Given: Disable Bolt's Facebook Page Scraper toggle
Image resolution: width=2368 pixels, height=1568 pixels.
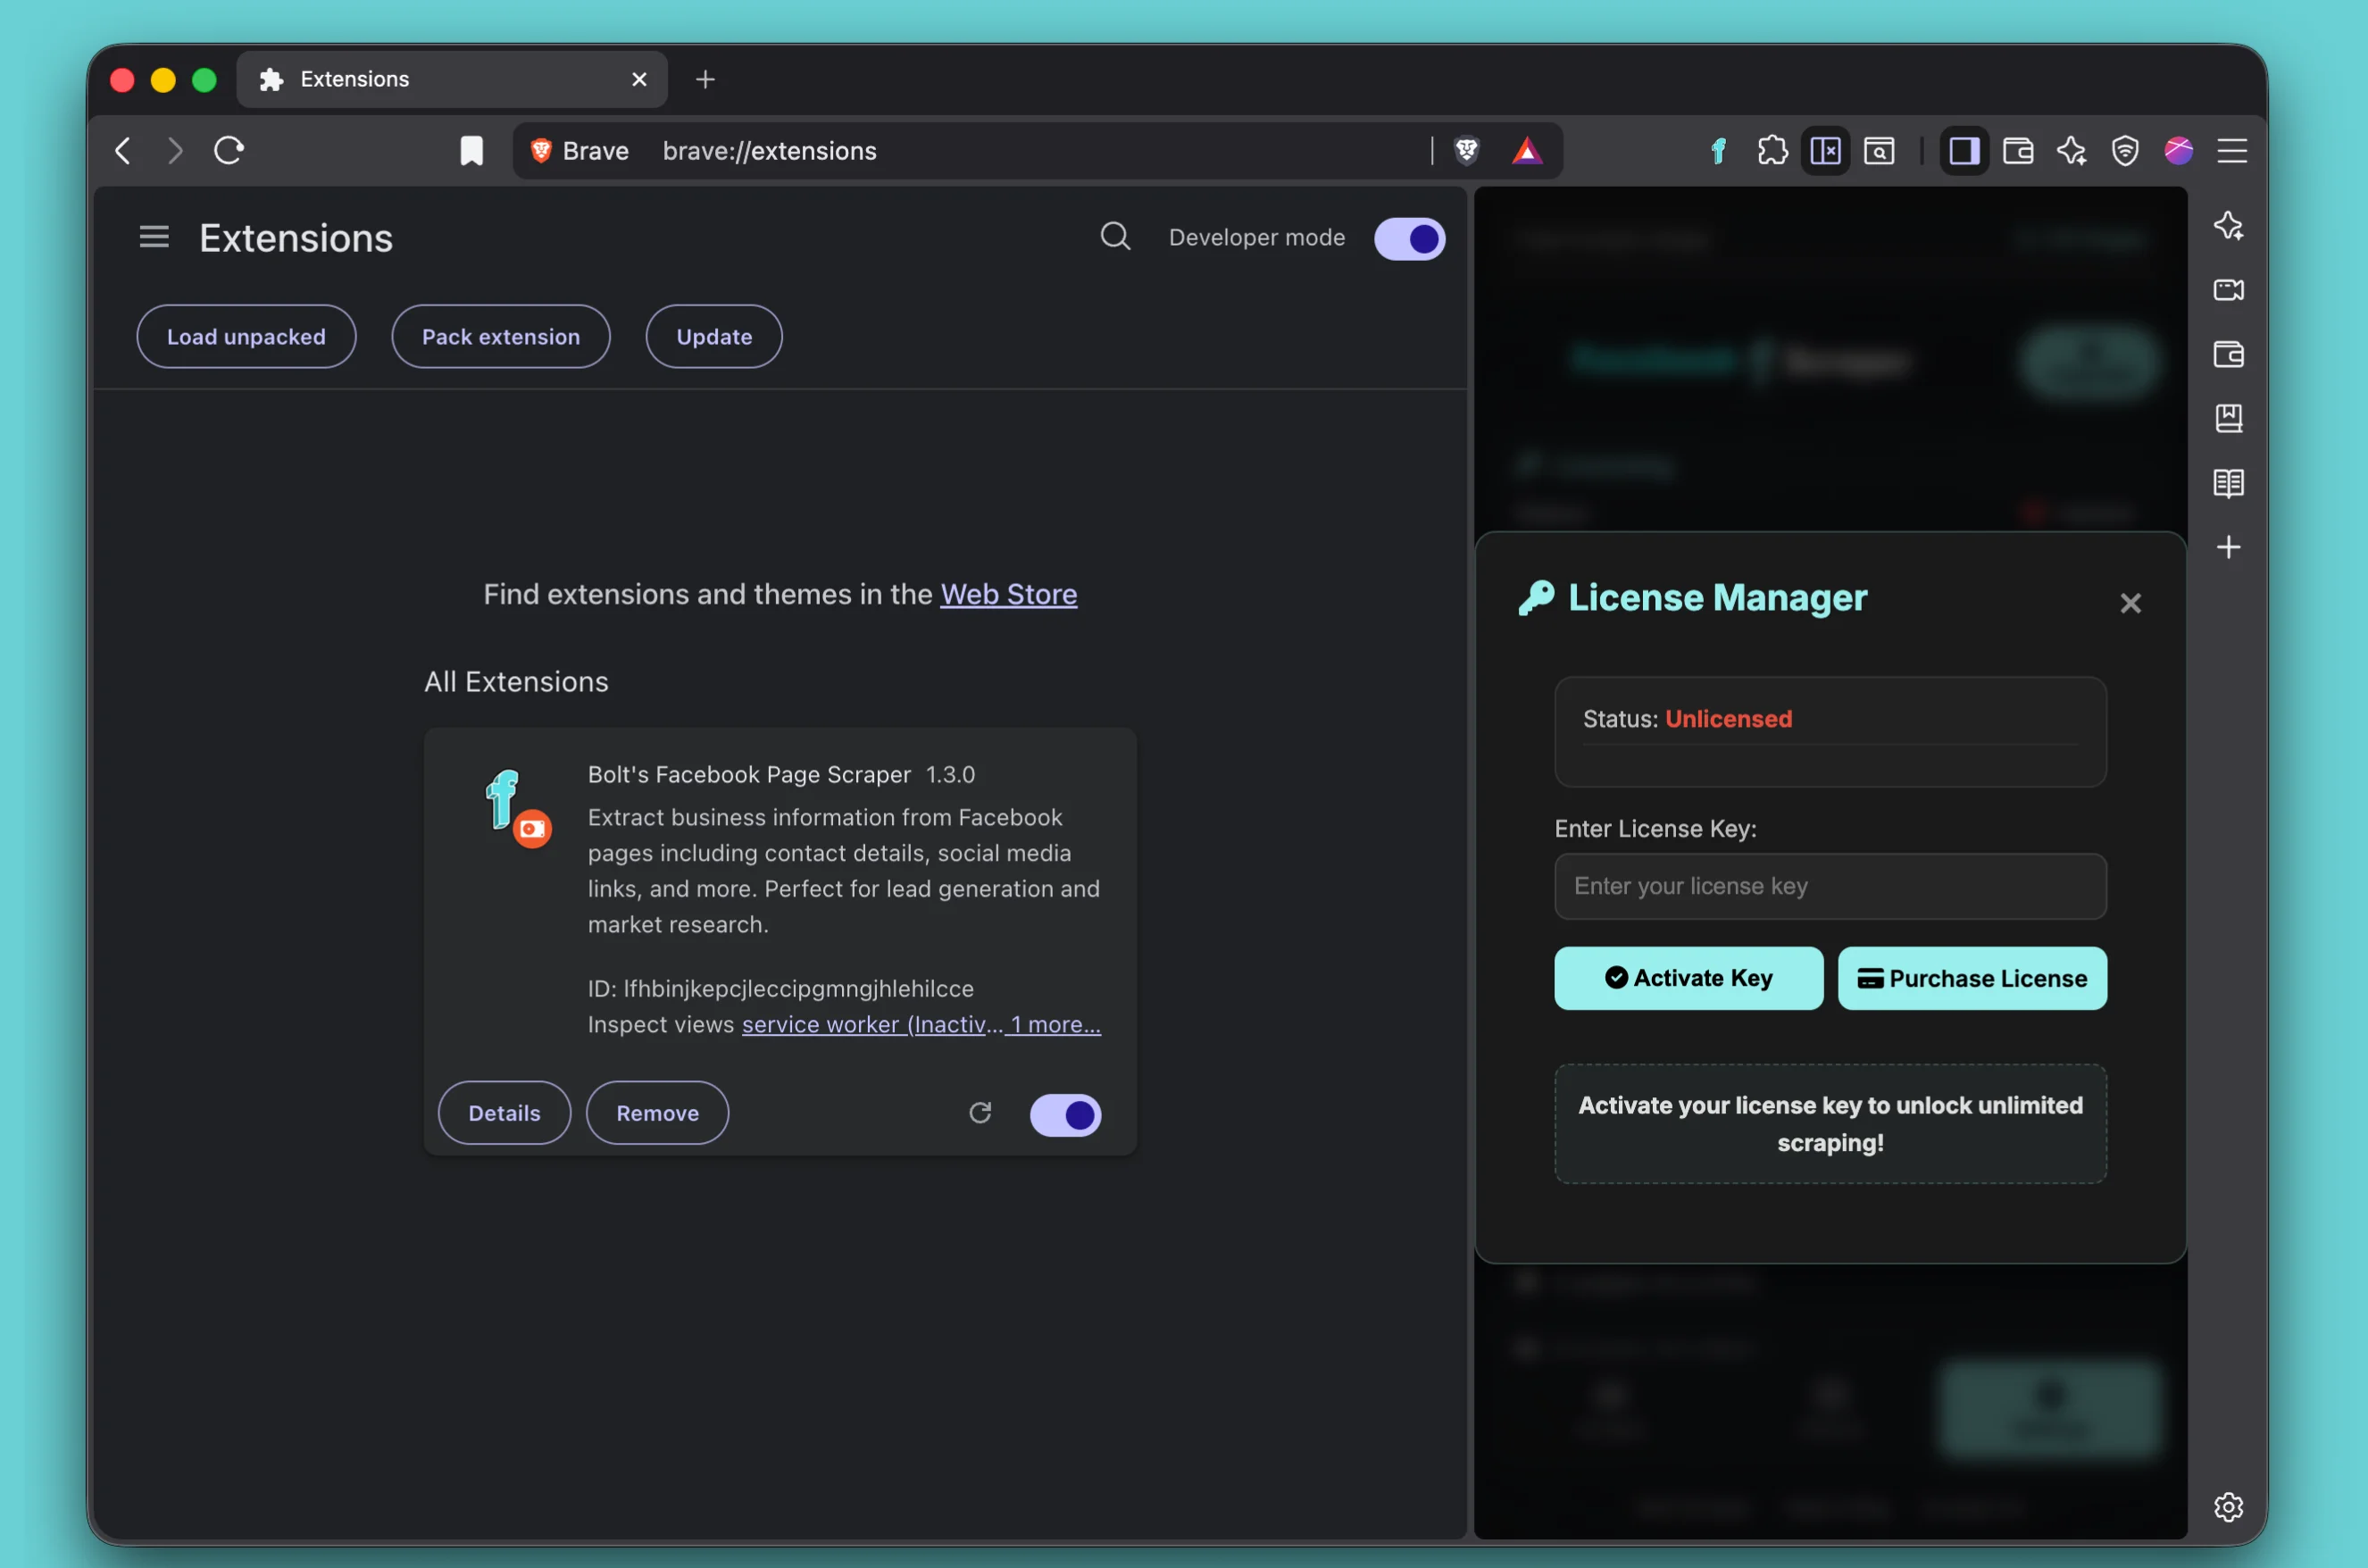Looking at the screenshot, I should coord(1065,1114).
